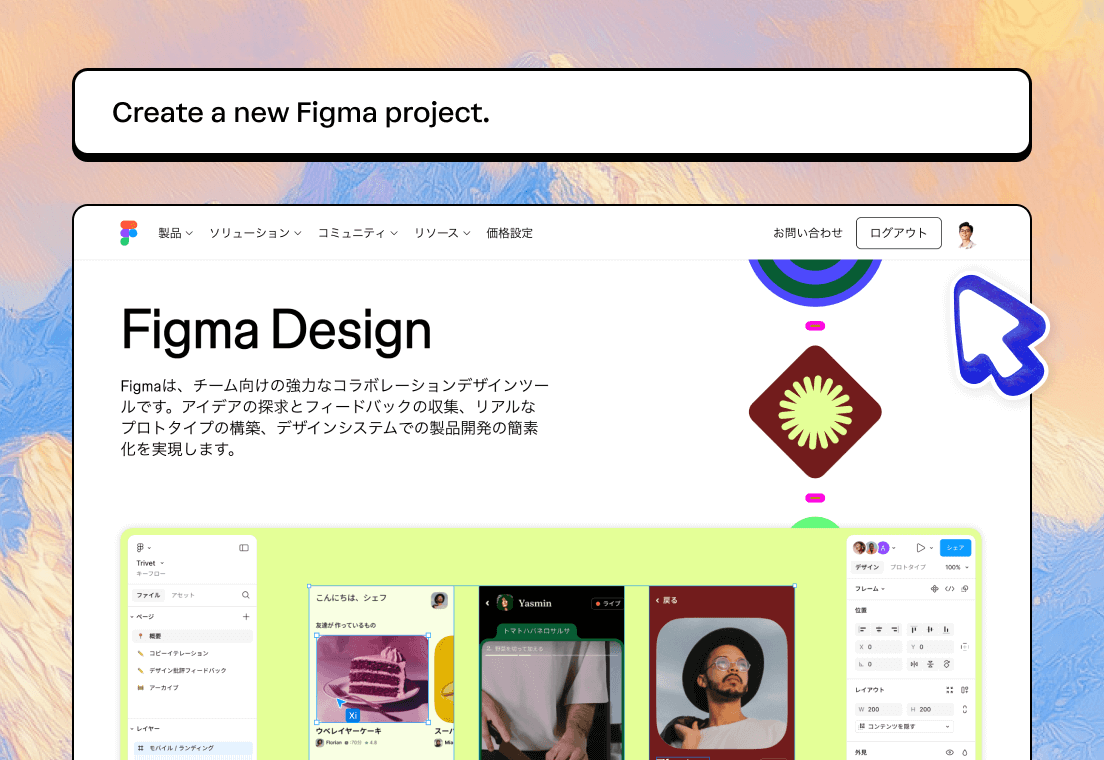This screenshot has height=760, width=1104.
Task: Collapse the ページ section chevron
Action: 132,617
